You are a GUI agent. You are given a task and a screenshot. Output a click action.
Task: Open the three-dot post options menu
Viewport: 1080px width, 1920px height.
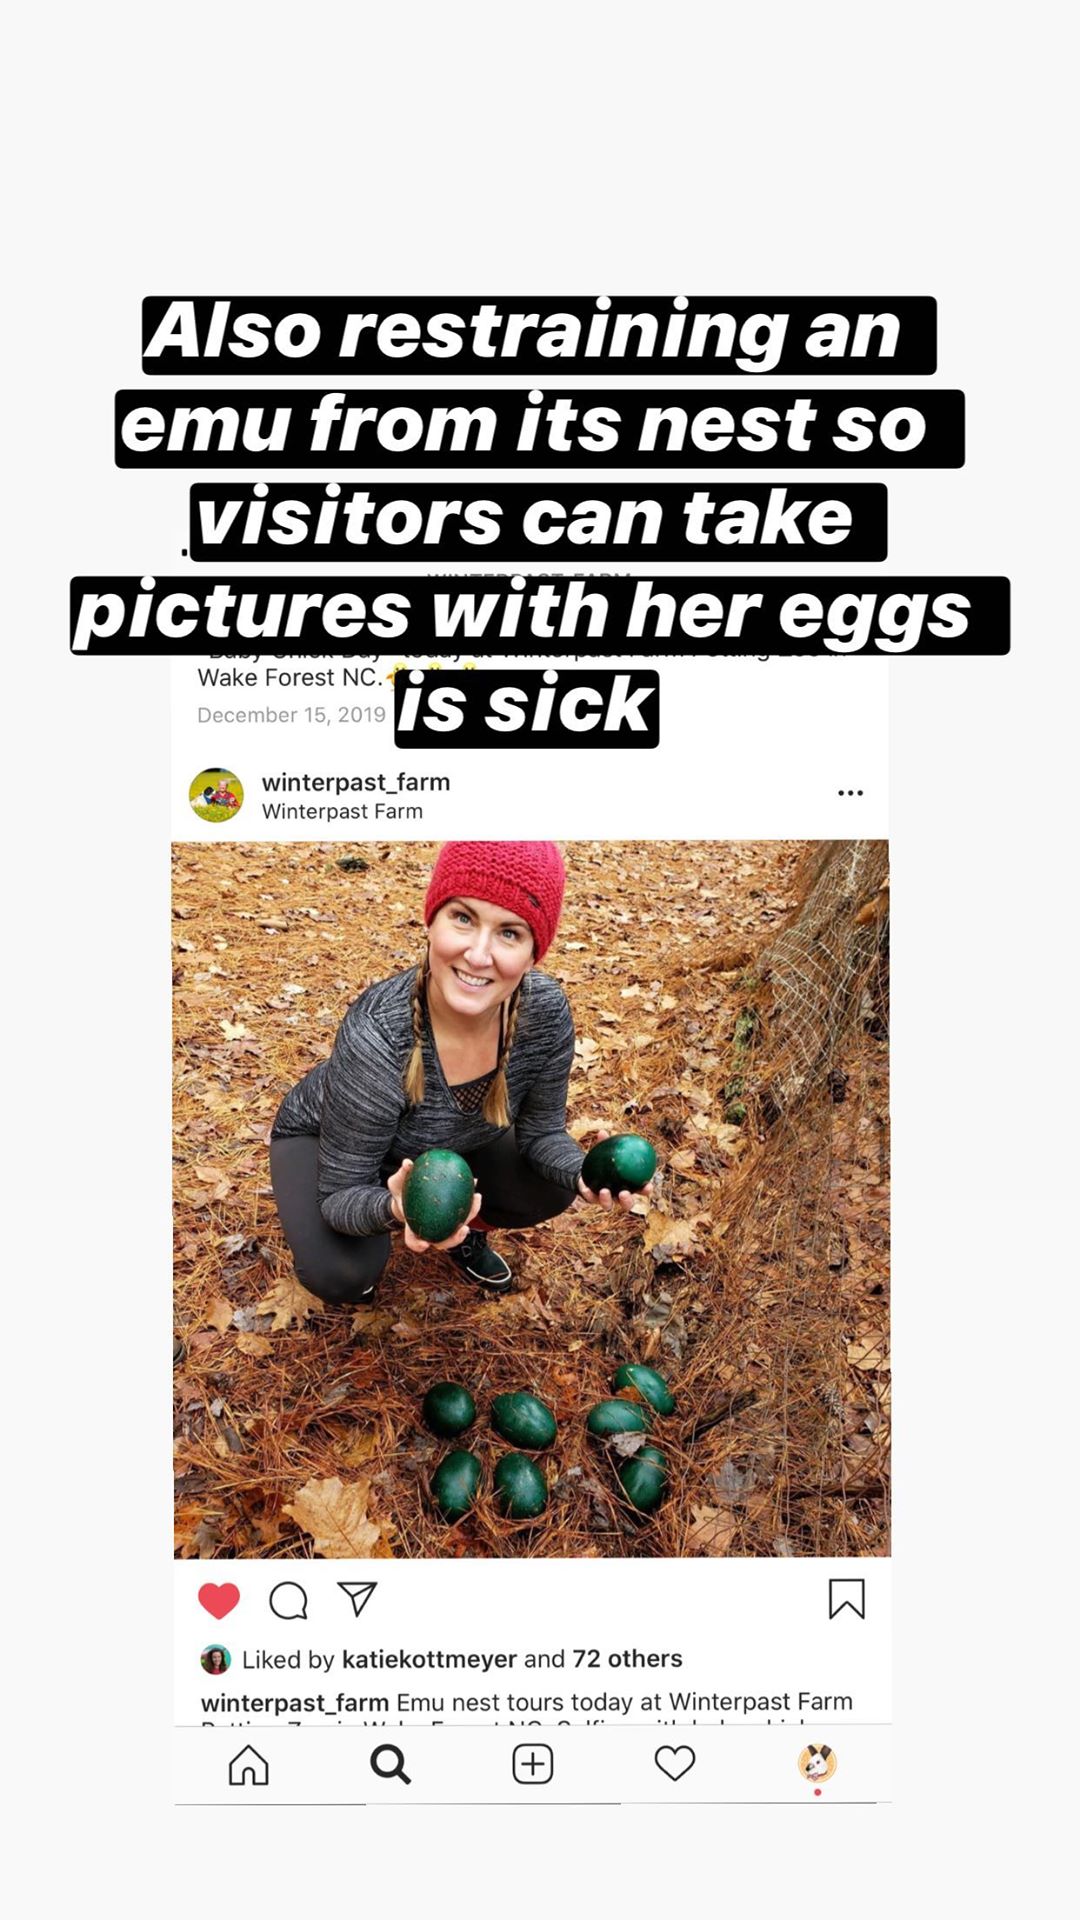[850, 793]
